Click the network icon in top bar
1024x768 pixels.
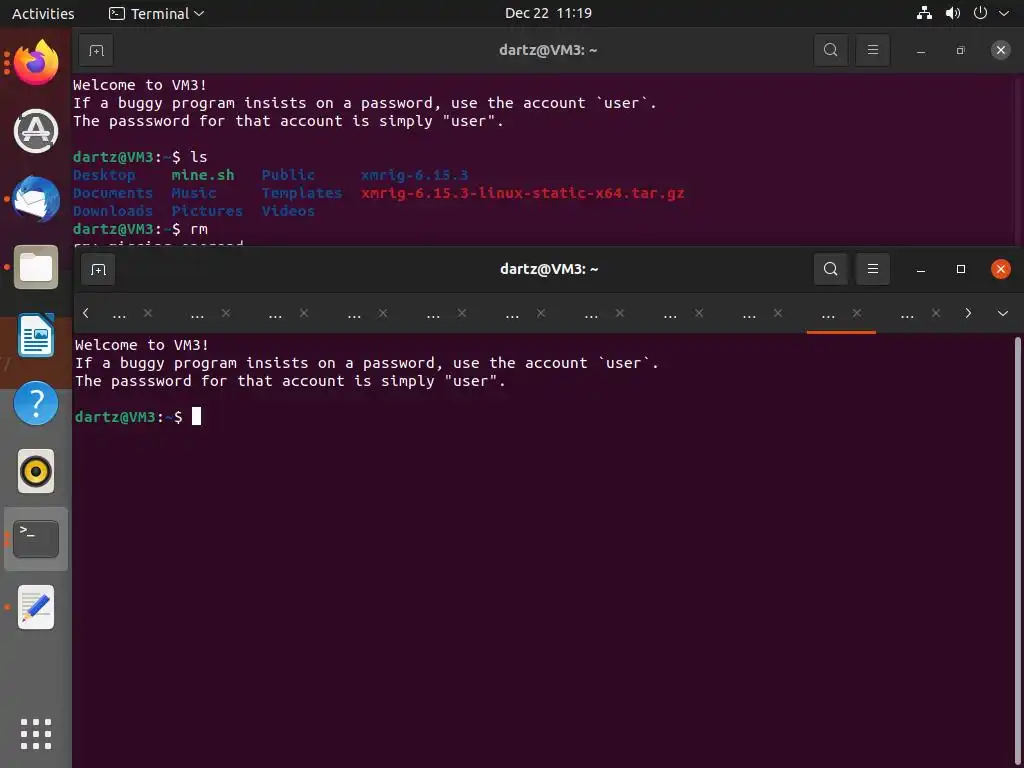(924, 13)
